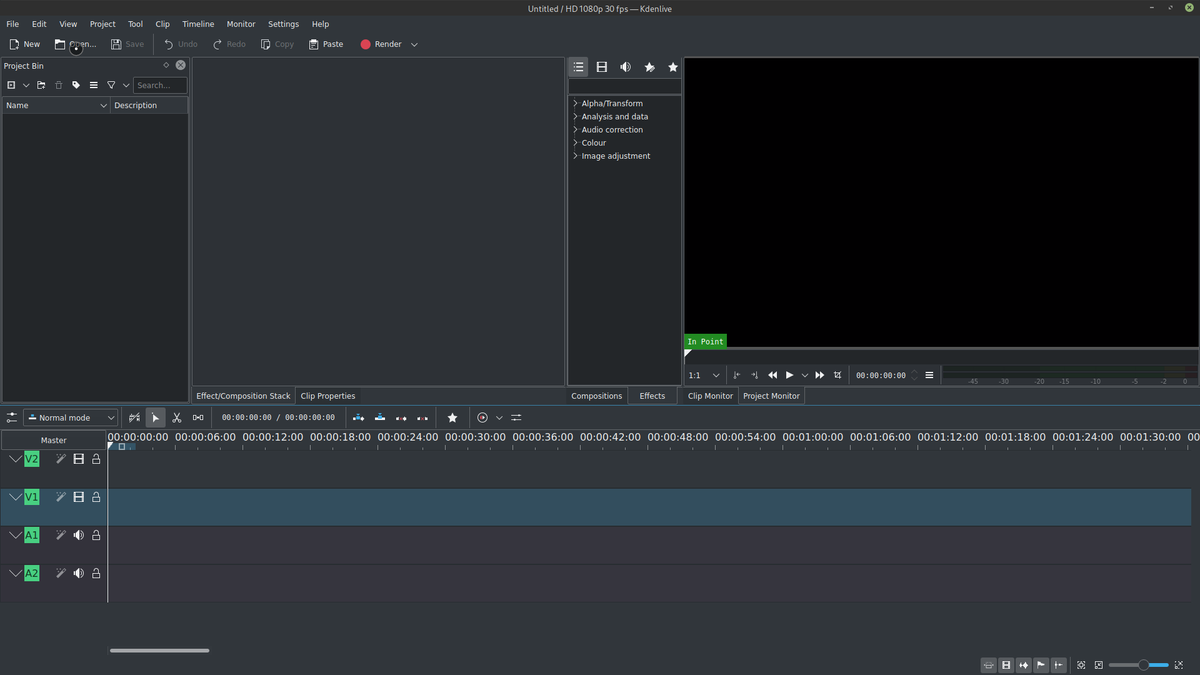Open the audio mixer settings icon in timeline toolbar

516,418
